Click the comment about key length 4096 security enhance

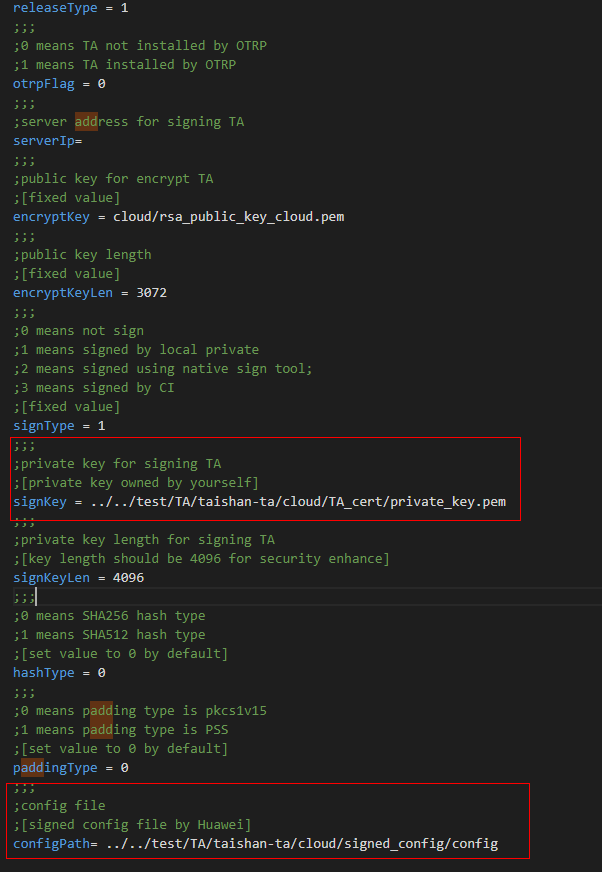click(201, 558)
